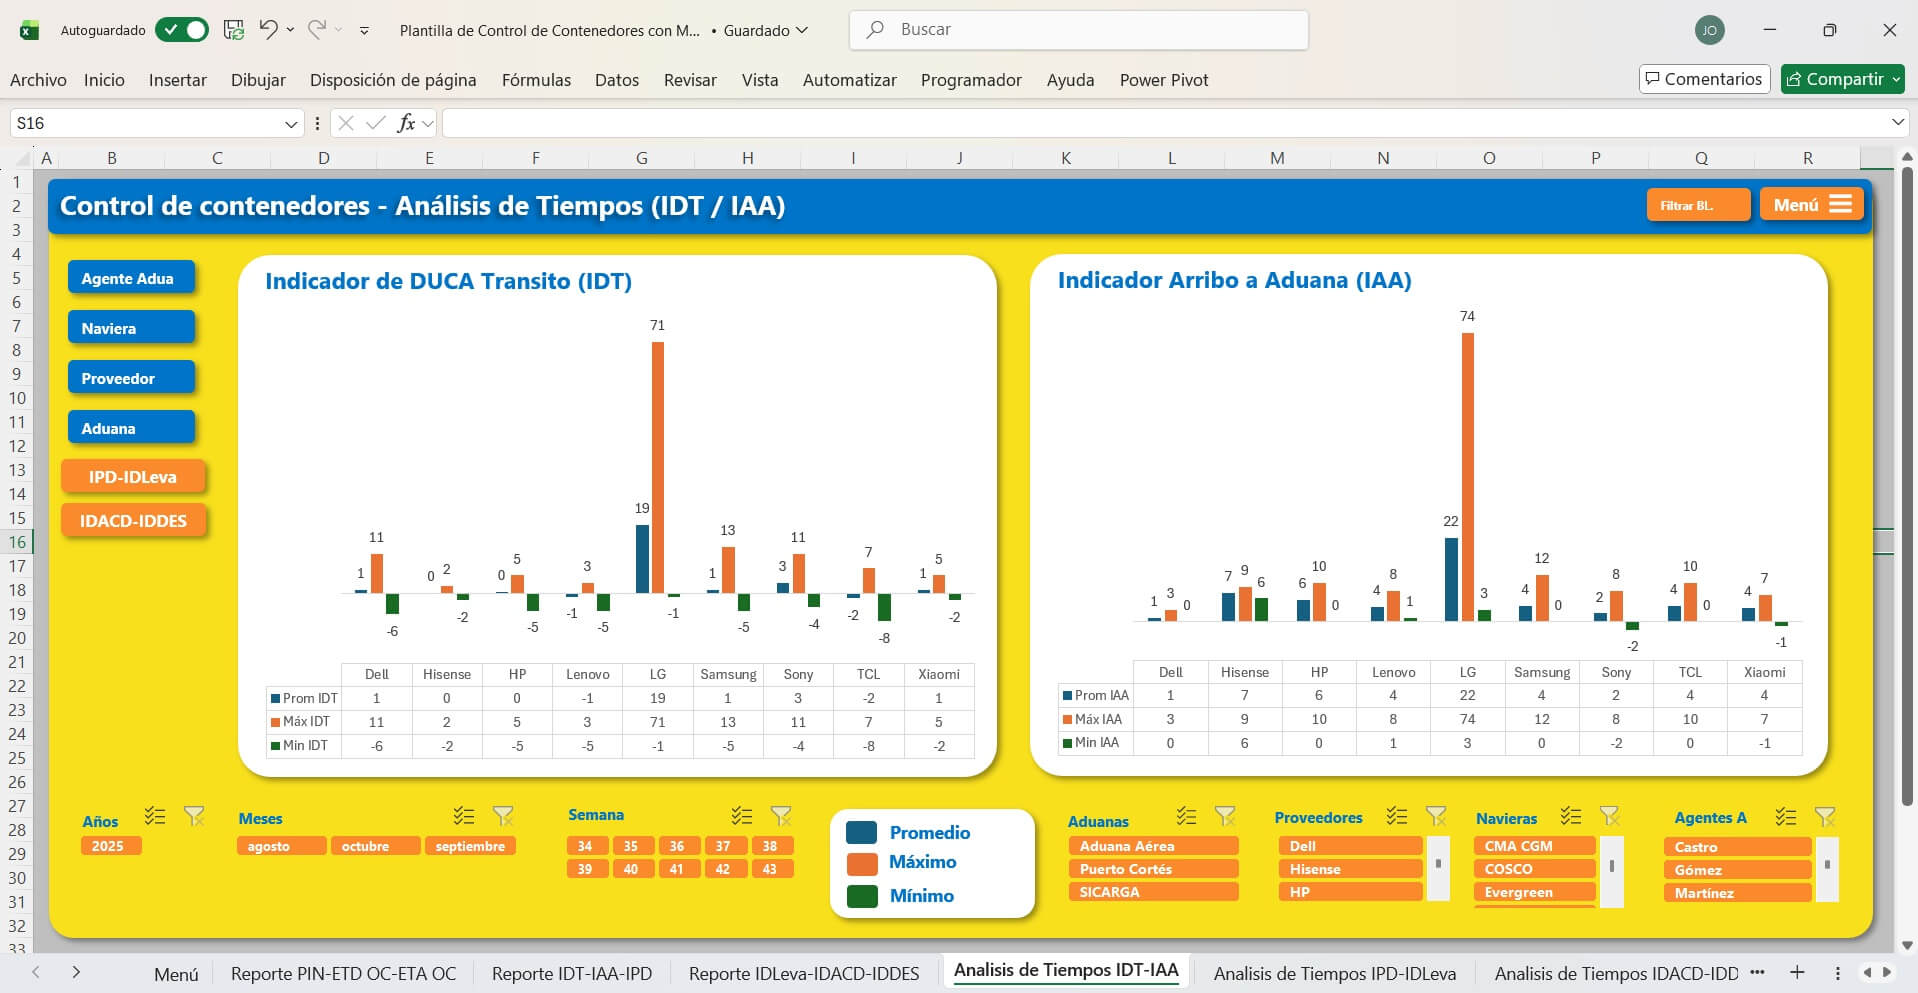
Task: Toggle the agosto month slicer item
Action: click(x=281, y=846)
